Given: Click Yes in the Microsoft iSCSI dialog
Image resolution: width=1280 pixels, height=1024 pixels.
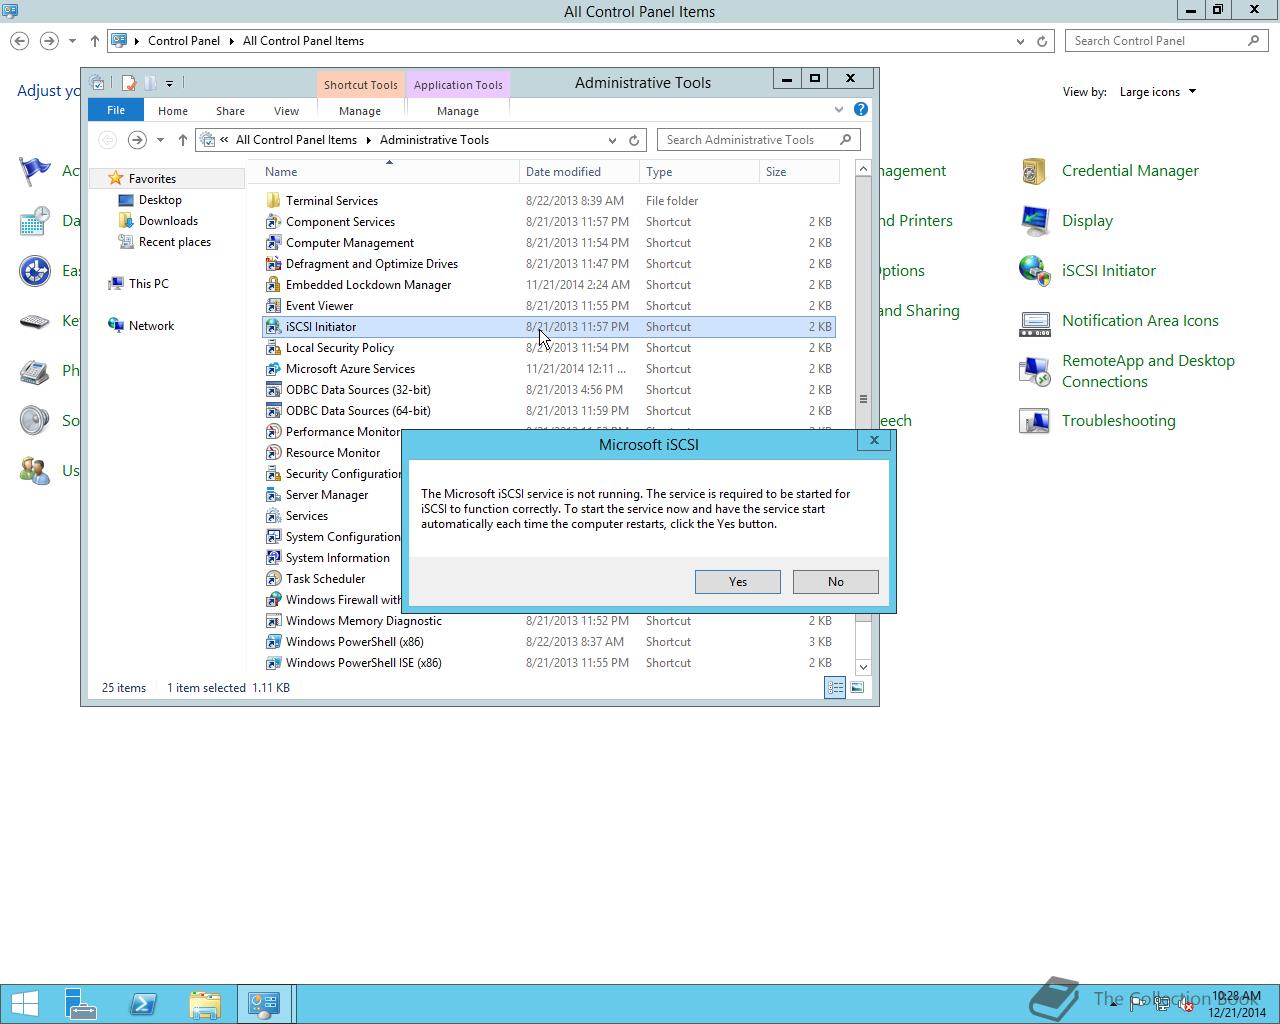Looking at the screenshot, I should point(737,582).
